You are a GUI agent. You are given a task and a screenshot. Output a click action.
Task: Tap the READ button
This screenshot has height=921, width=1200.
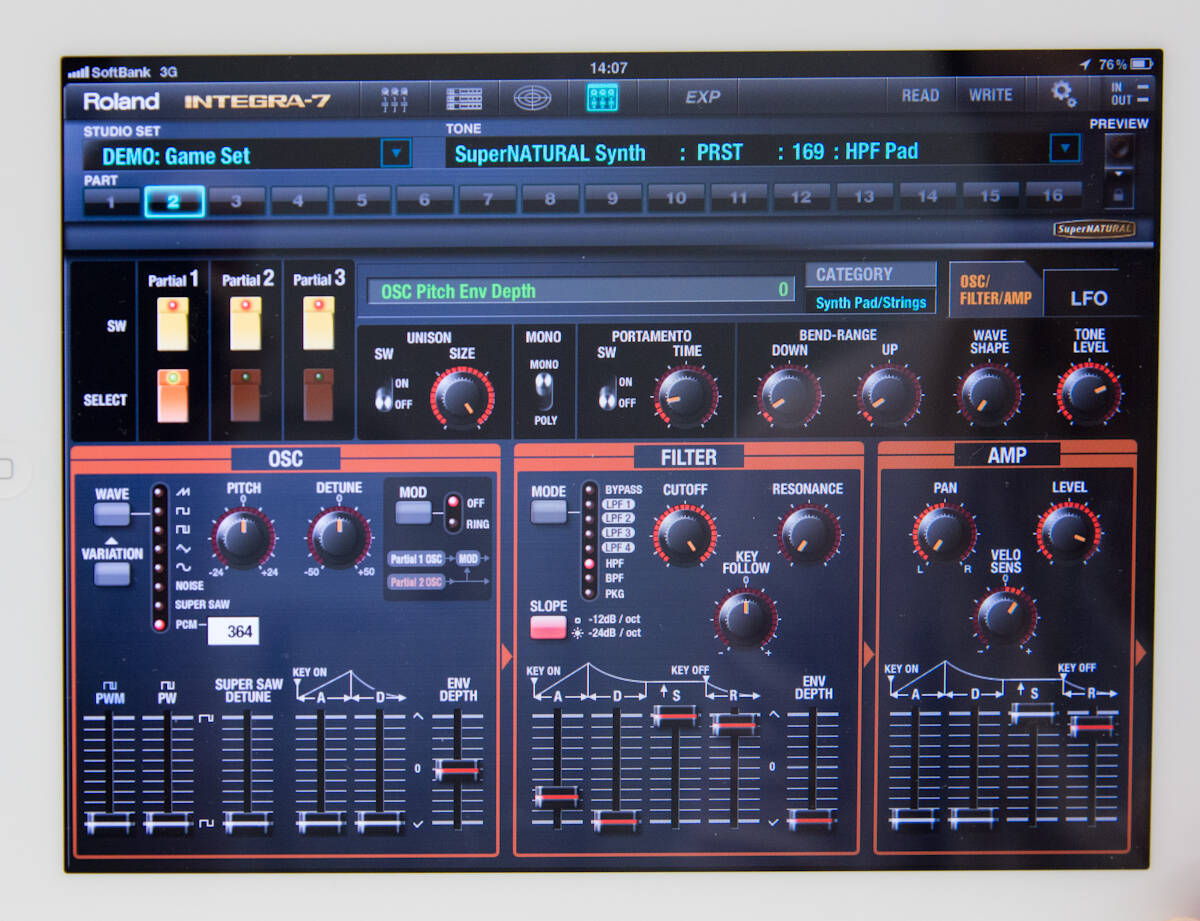(920, 96)
